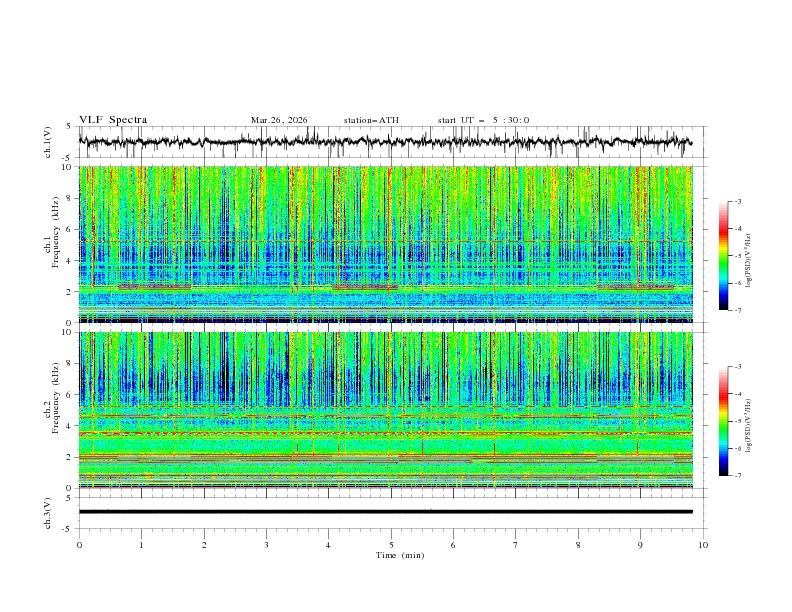This screenshot has height=612, width=792.
Task: Click the ch.2 PSD color scale bar
Action: [x=723, y=421]
